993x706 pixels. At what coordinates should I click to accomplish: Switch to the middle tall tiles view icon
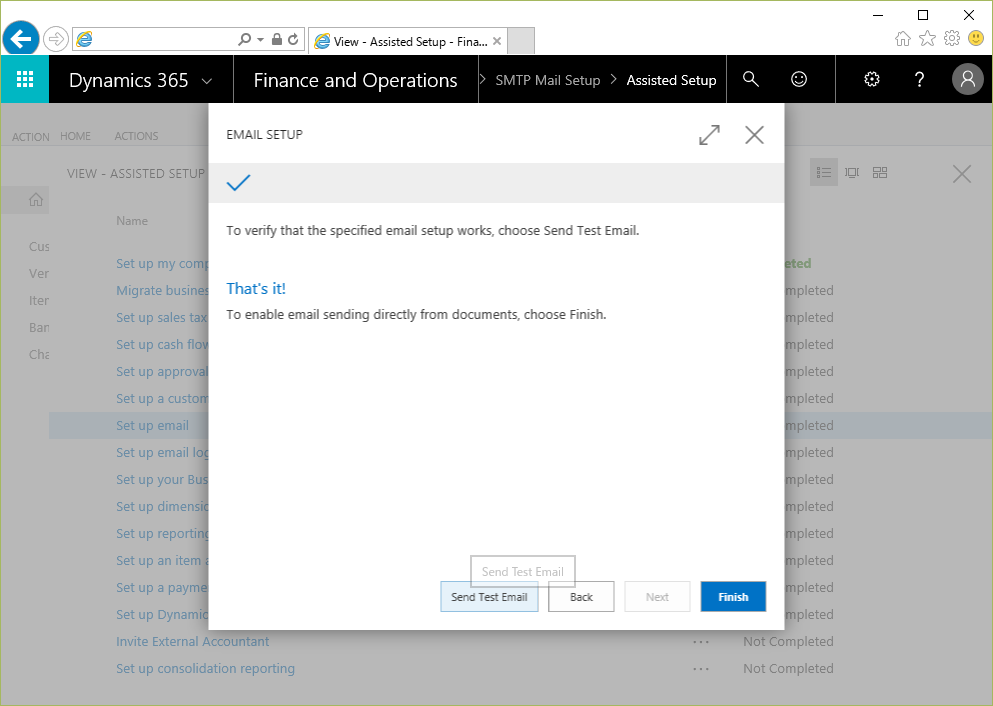click(x=852, y=172)
